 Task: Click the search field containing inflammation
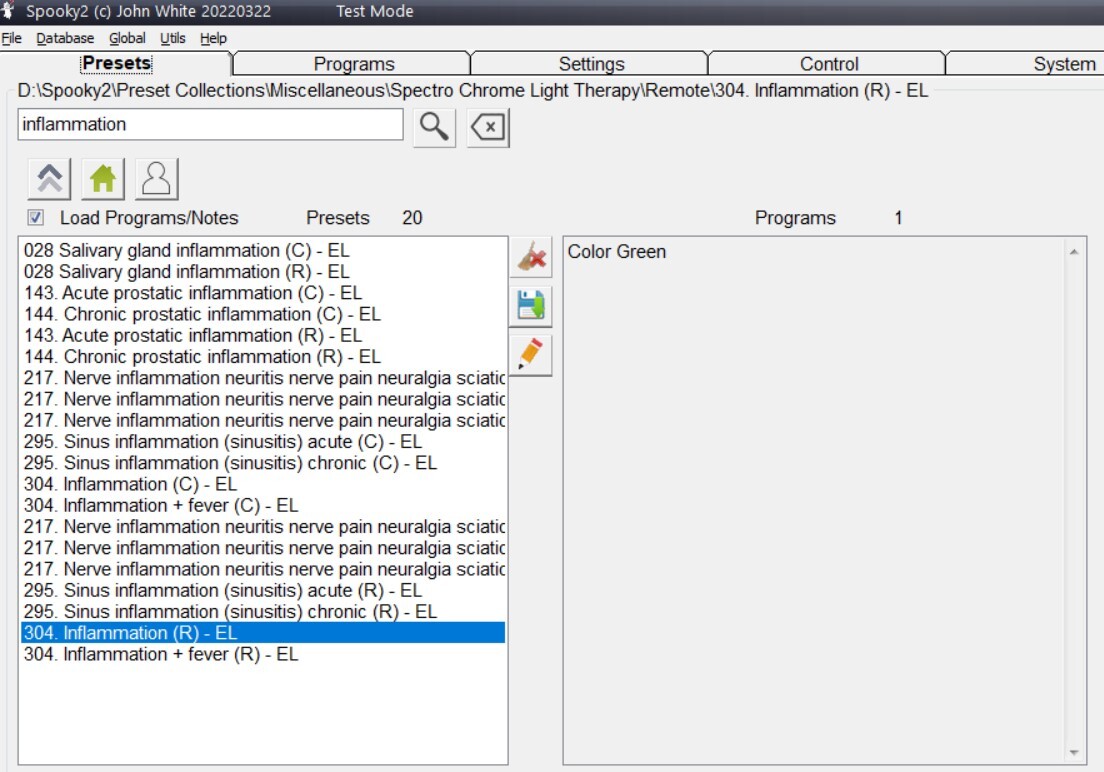pos(210,125)
